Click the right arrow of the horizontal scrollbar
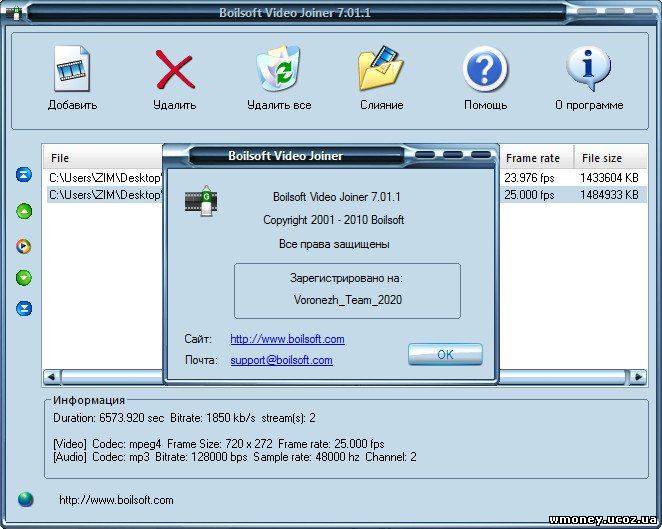This screenshot has width=662, height=529. (638, 377)
